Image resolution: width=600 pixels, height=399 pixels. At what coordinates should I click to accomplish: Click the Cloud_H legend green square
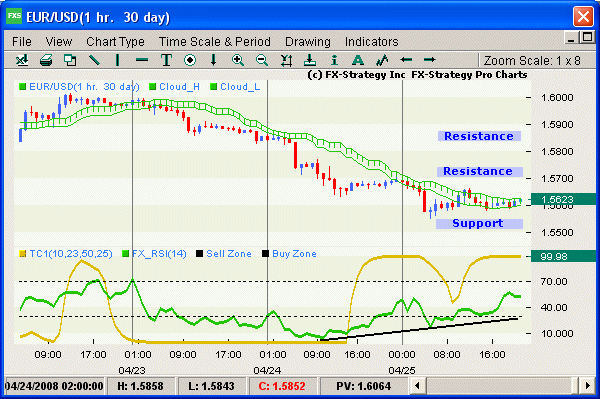tap(152, 87)
